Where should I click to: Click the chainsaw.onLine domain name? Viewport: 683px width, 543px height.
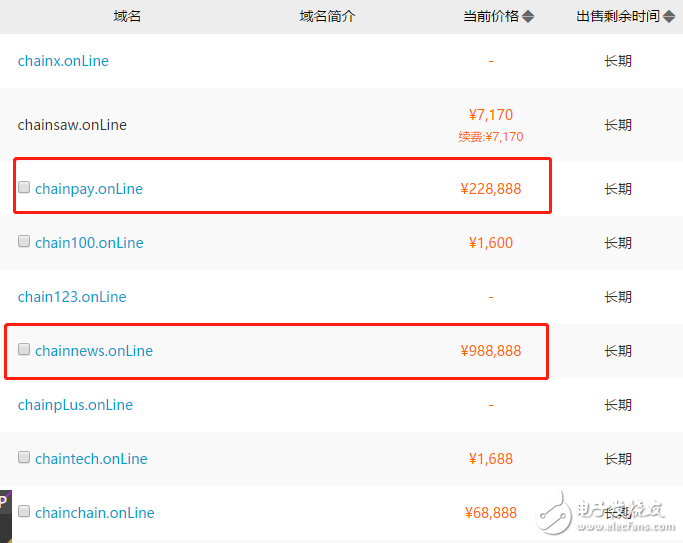point(72,125)
